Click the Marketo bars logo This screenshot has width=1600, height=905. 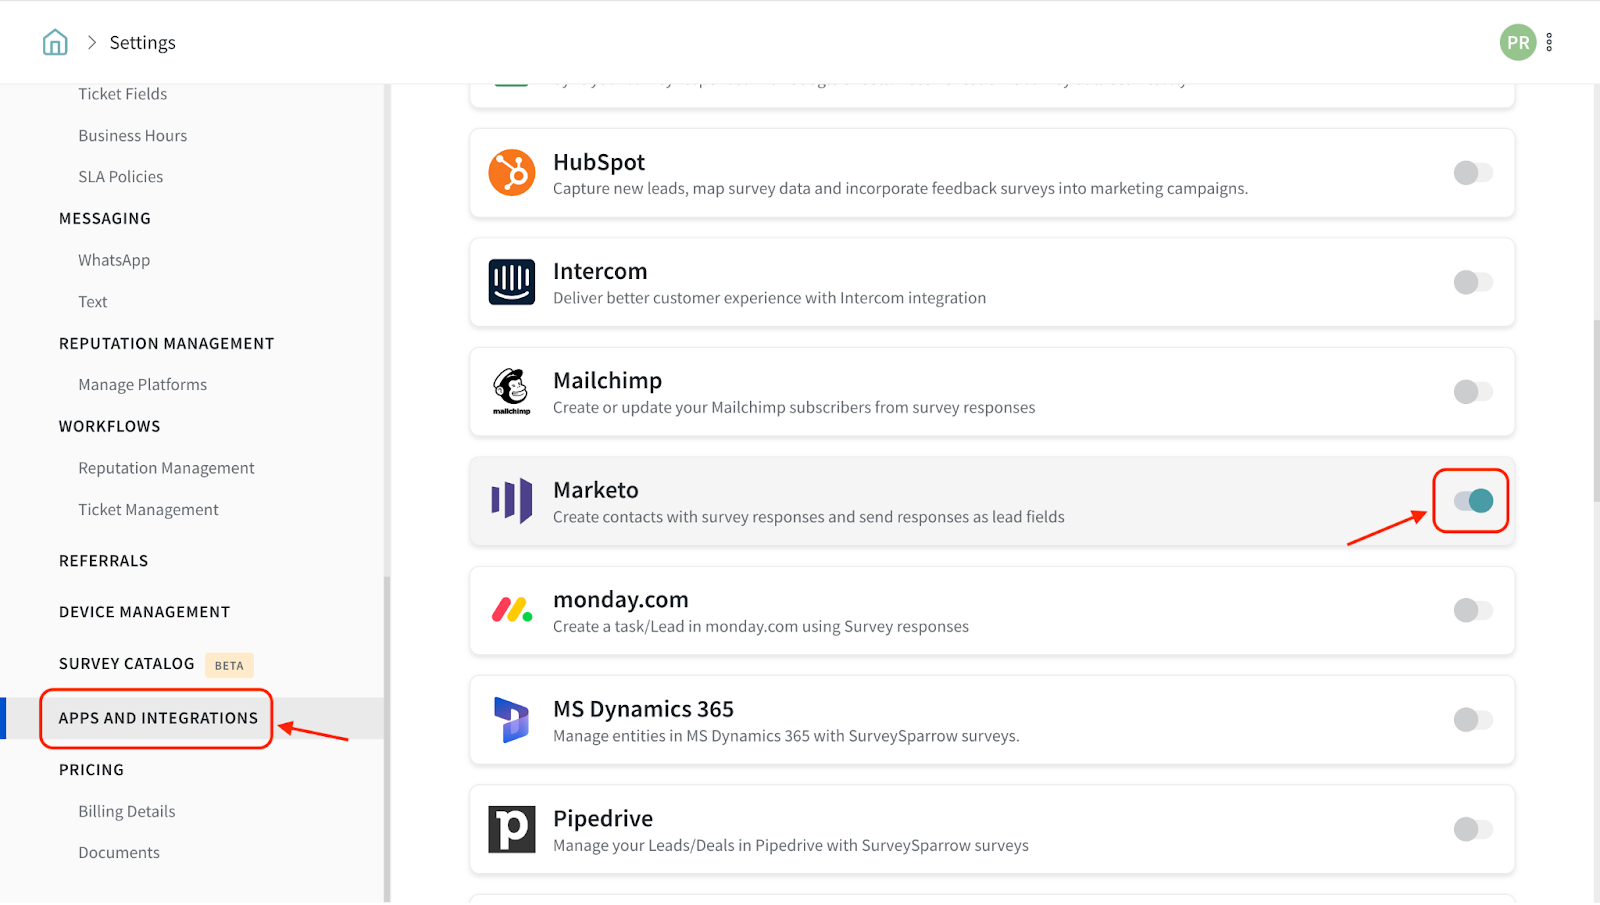coord(511,500)
